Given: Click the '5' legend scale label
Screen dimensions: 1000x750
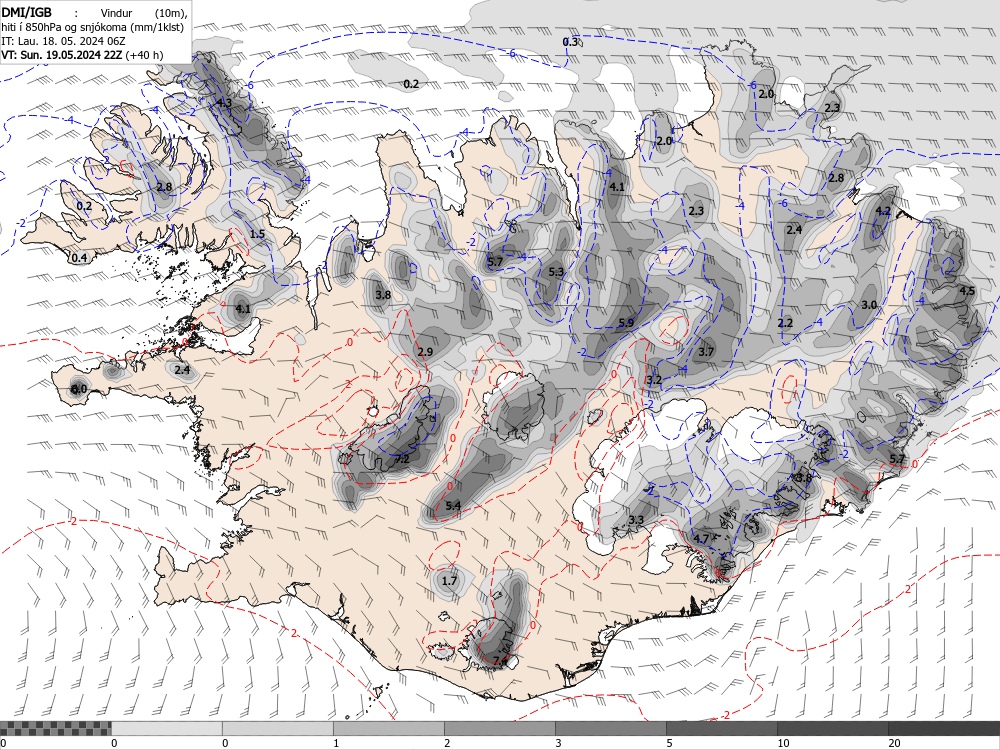Looking at the screenshot, I should [669, 743].
